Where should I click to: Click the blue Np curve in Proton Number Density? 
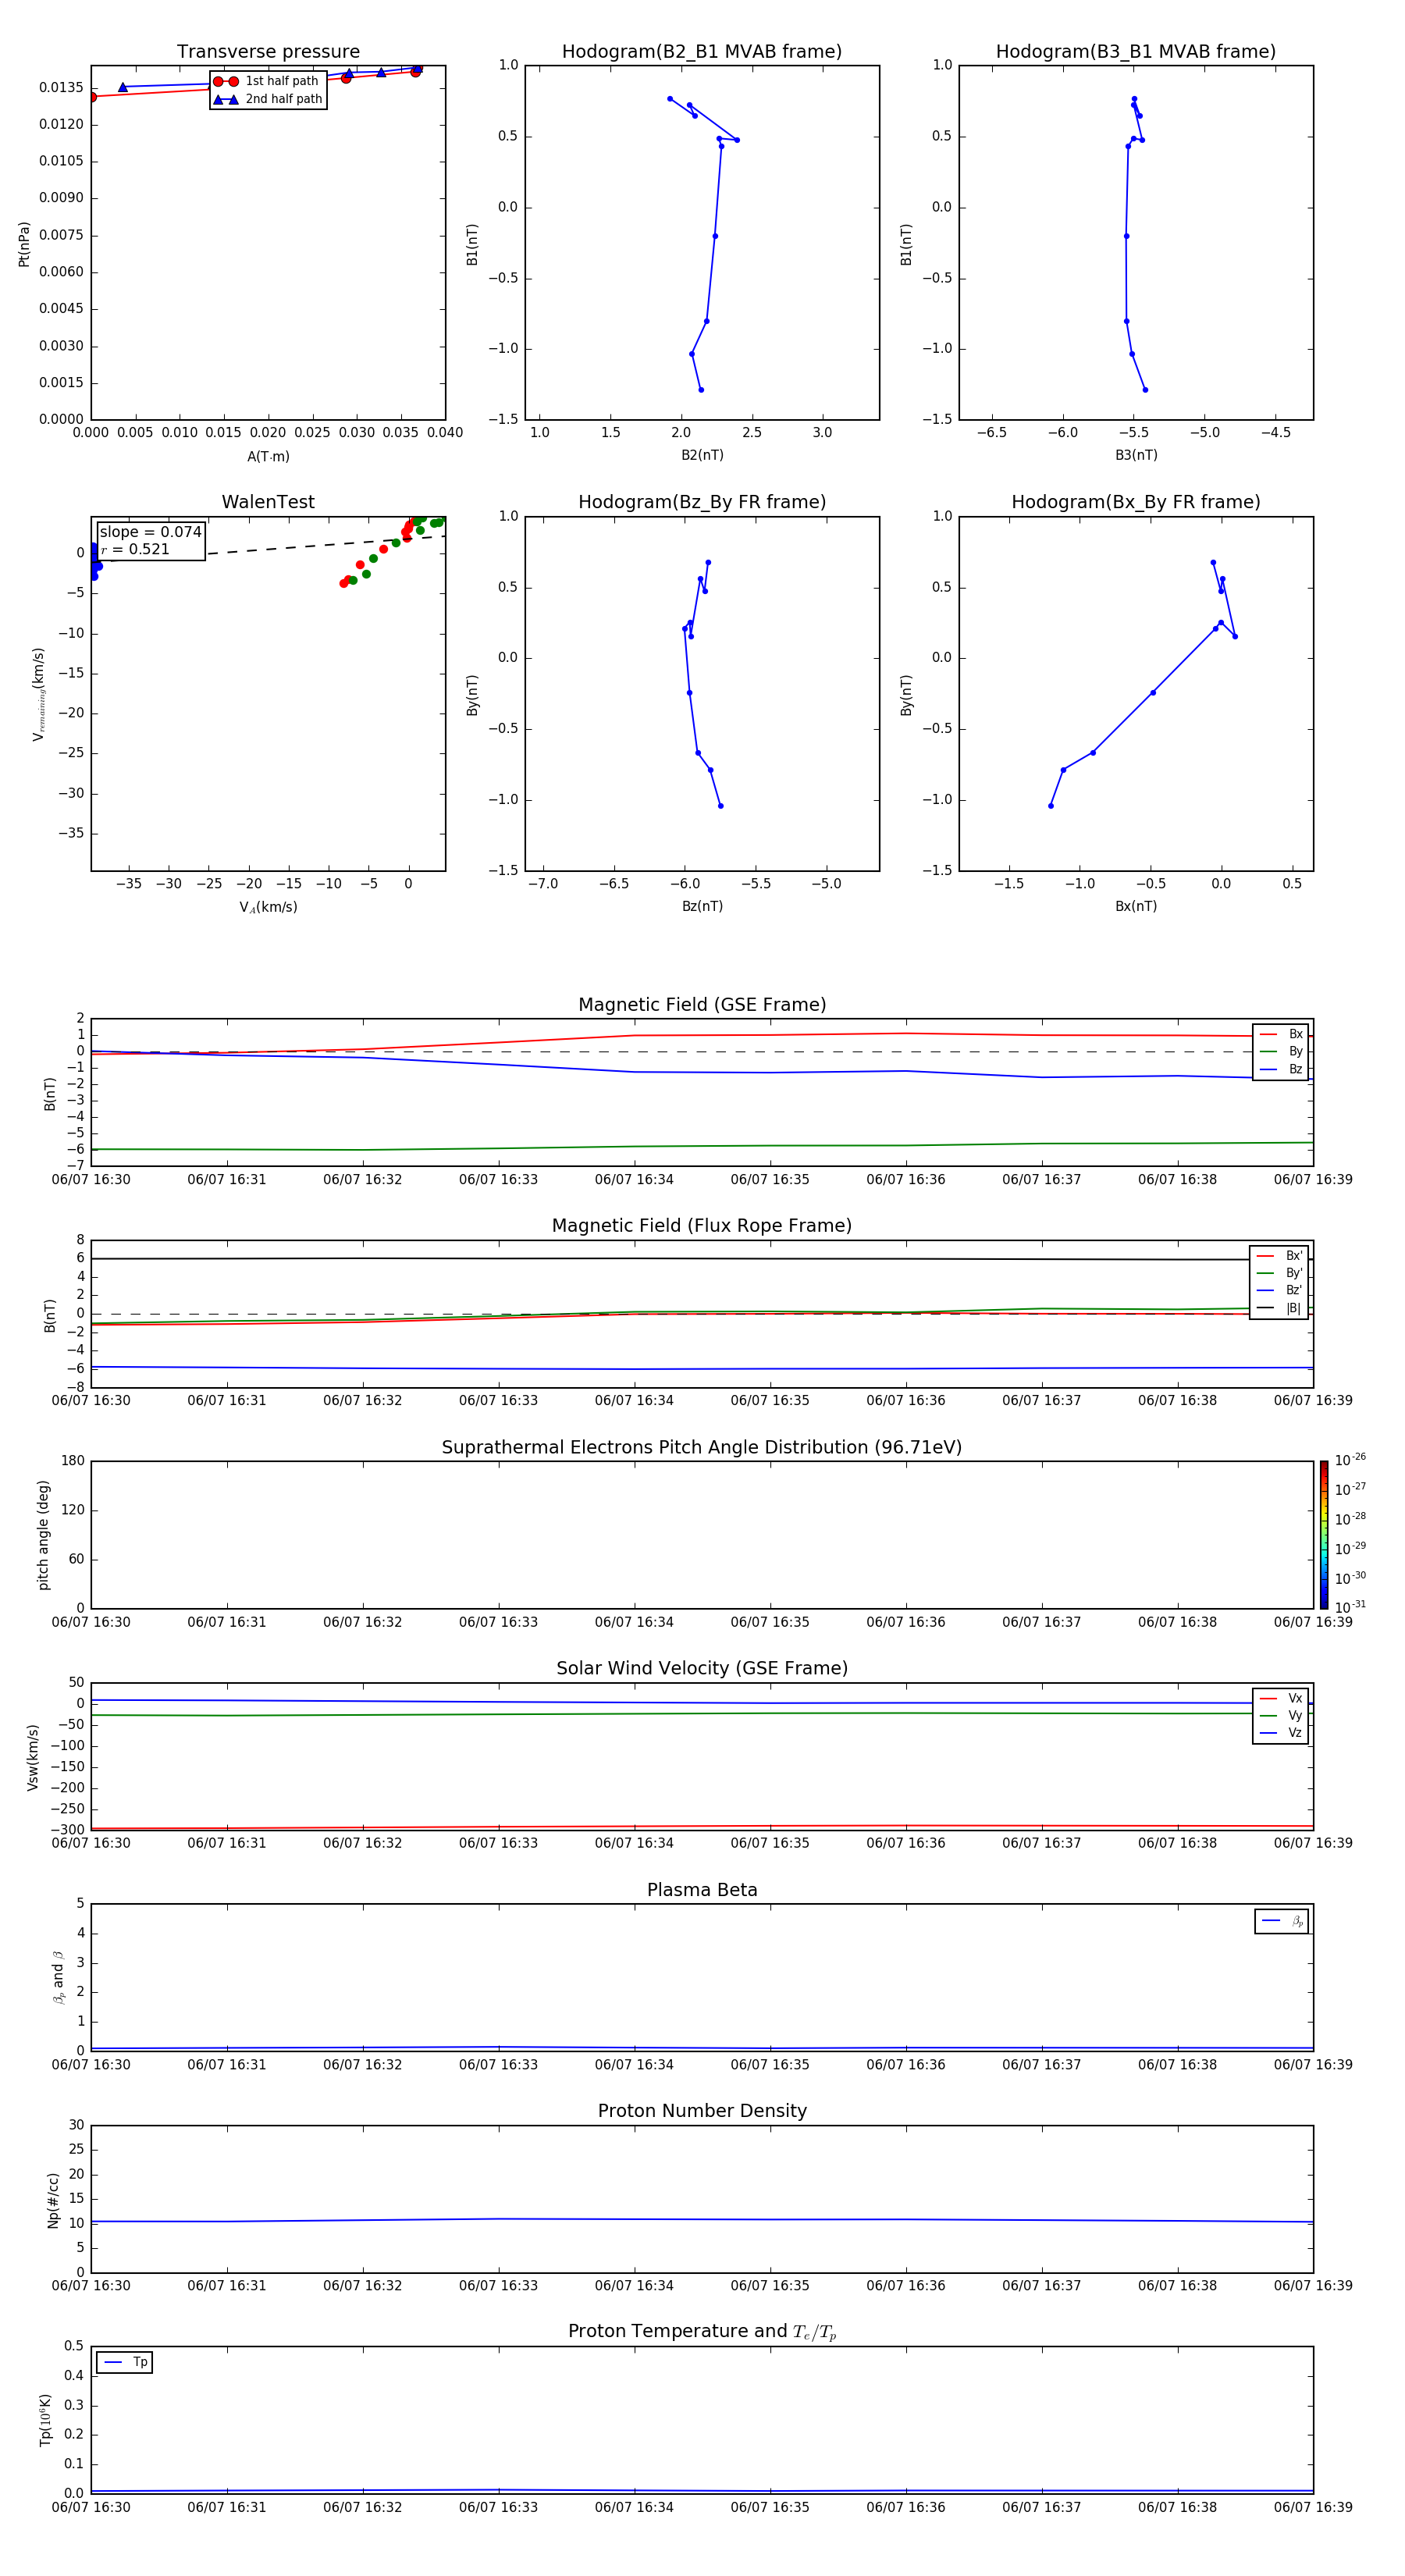tap(700, 2219)
